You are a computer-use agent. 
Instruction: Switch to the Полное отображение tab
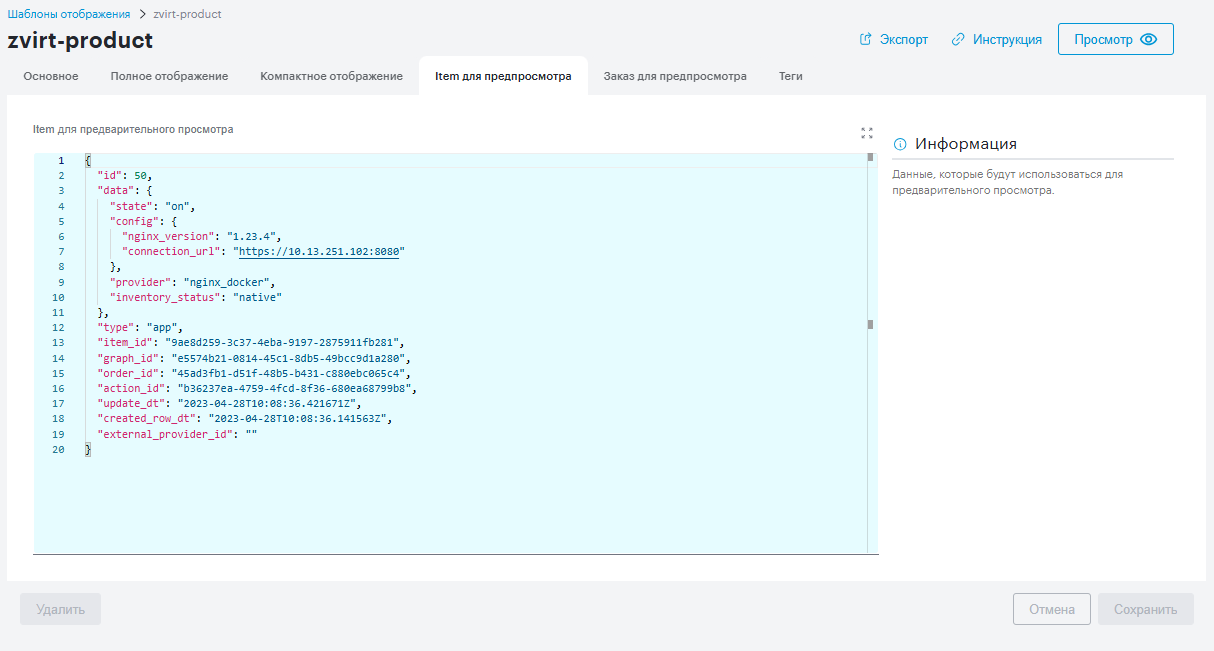[169, 76]
